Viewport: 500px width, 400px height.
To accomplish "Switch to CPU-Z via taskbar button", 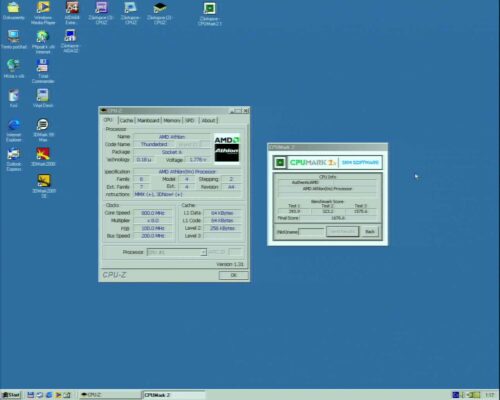I will [x=110, y=395].
